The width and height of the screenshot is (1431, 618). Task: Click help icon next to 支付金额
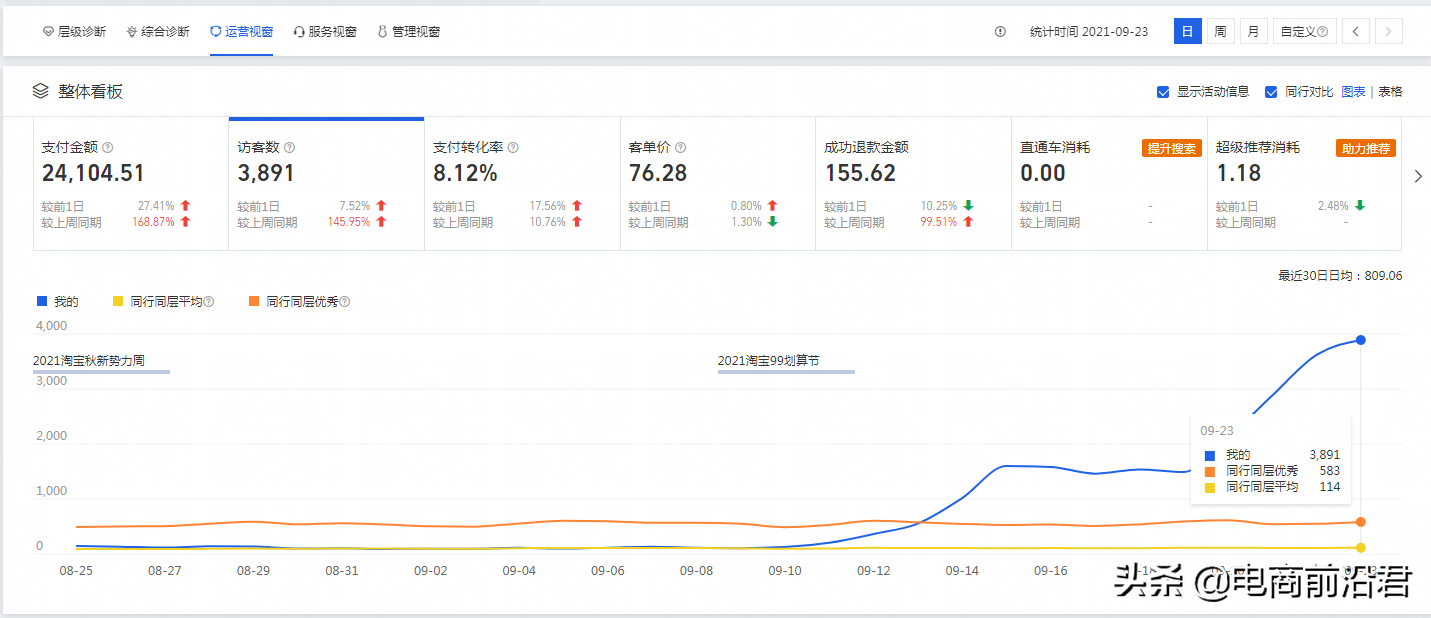pos(108,148)
